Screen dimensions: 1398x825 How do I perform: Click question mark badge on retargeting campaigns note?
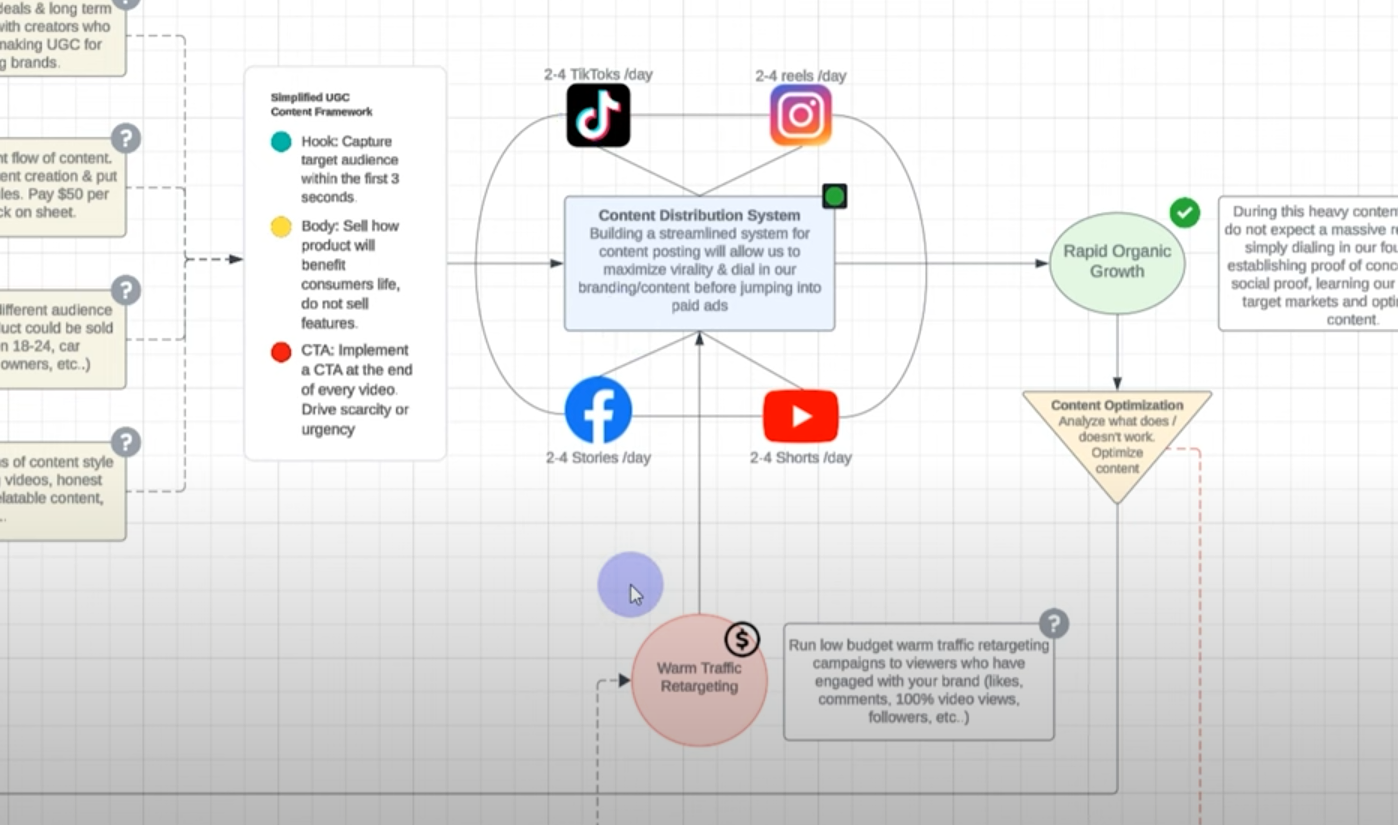(x=1053, y=624)
